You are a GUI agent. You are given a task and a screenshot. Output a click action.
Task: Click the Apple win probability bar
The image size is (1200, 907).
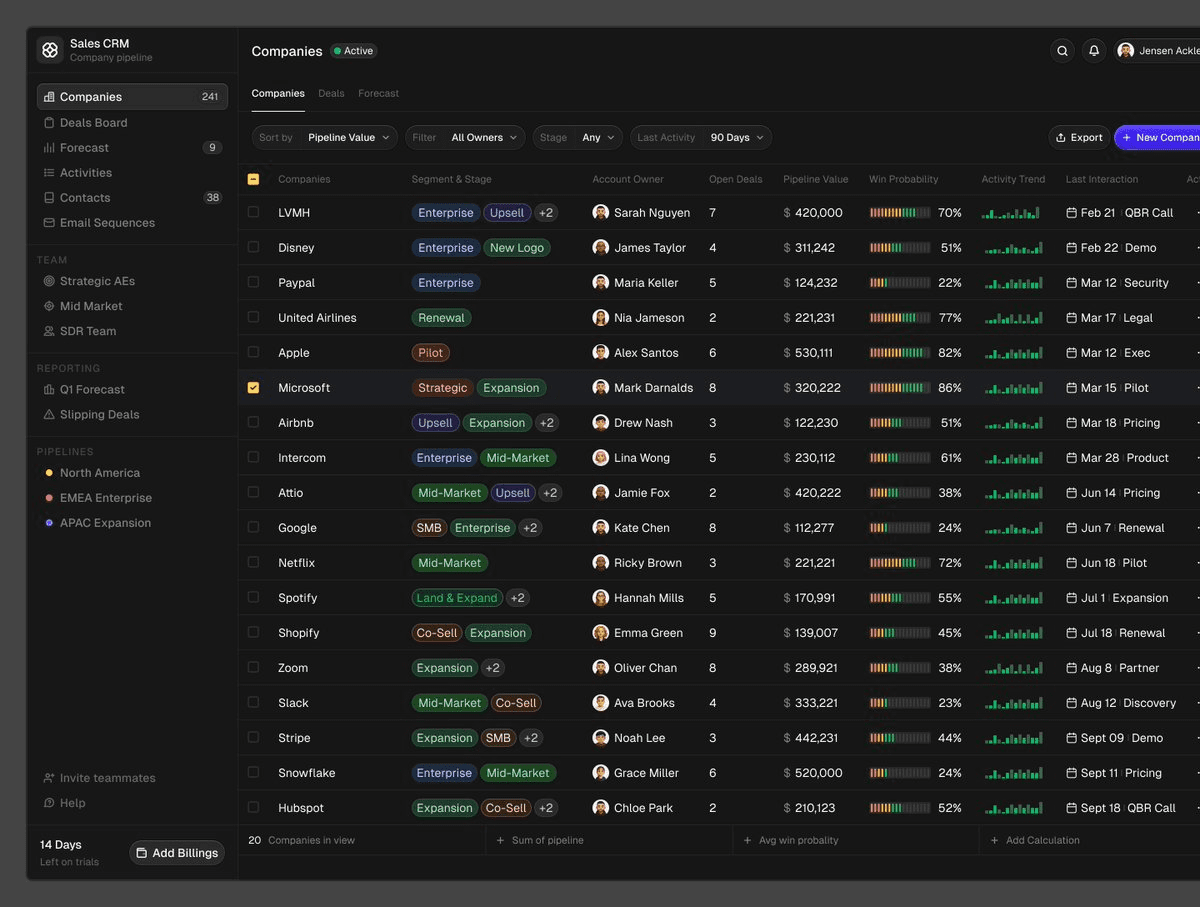tap(900, 353)
